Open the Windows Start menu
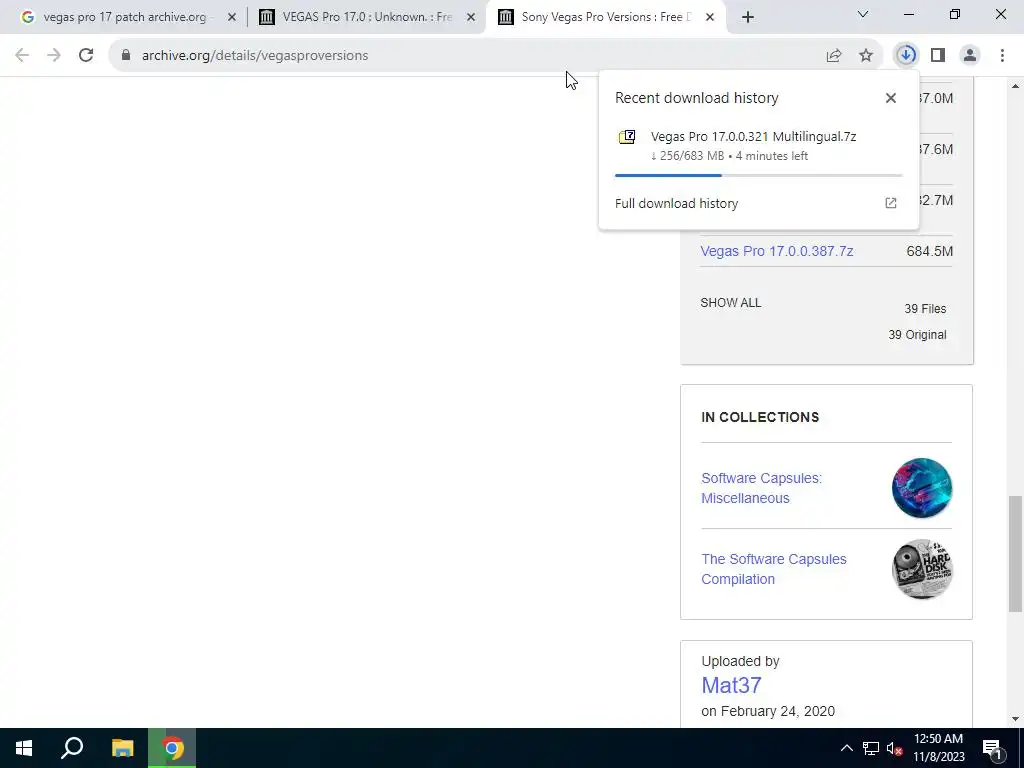1024x768 pixels. [24, 748]
